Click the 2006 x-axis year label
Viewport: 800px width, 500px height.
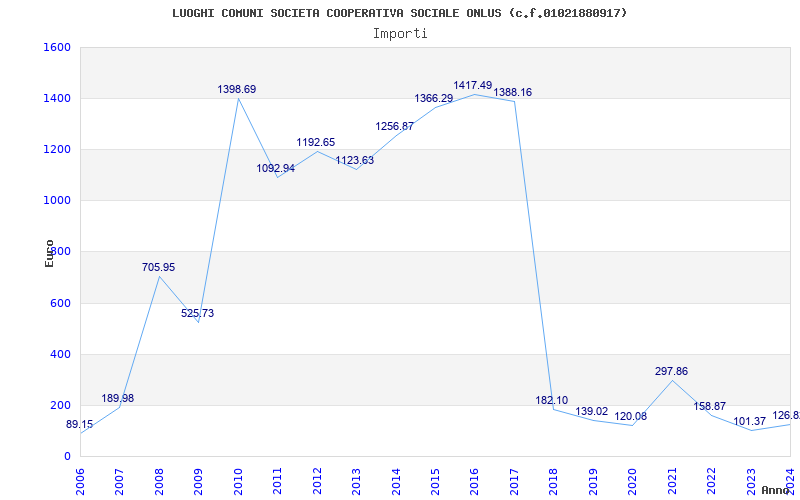click(80, 482)
